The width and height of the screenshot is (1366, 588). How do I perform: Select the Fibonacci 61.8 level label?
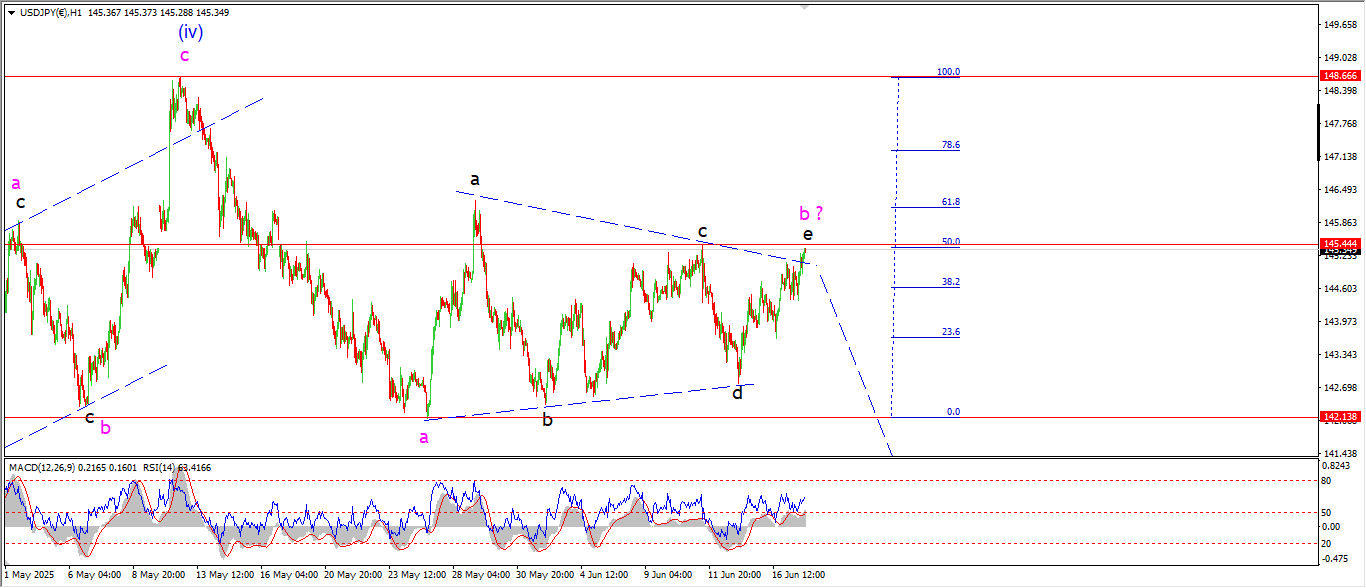[950, 202]
